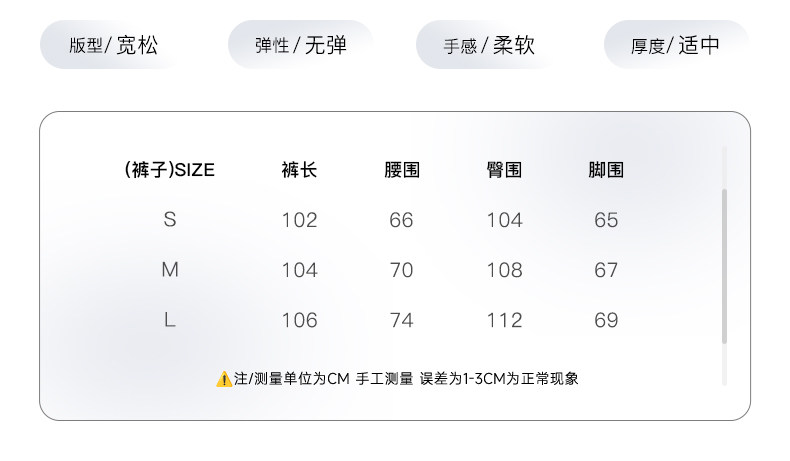This screenshot has height=461, width=790.
Task: Click the (裤子)SIZE column header
Action: (x=170, y=170)
